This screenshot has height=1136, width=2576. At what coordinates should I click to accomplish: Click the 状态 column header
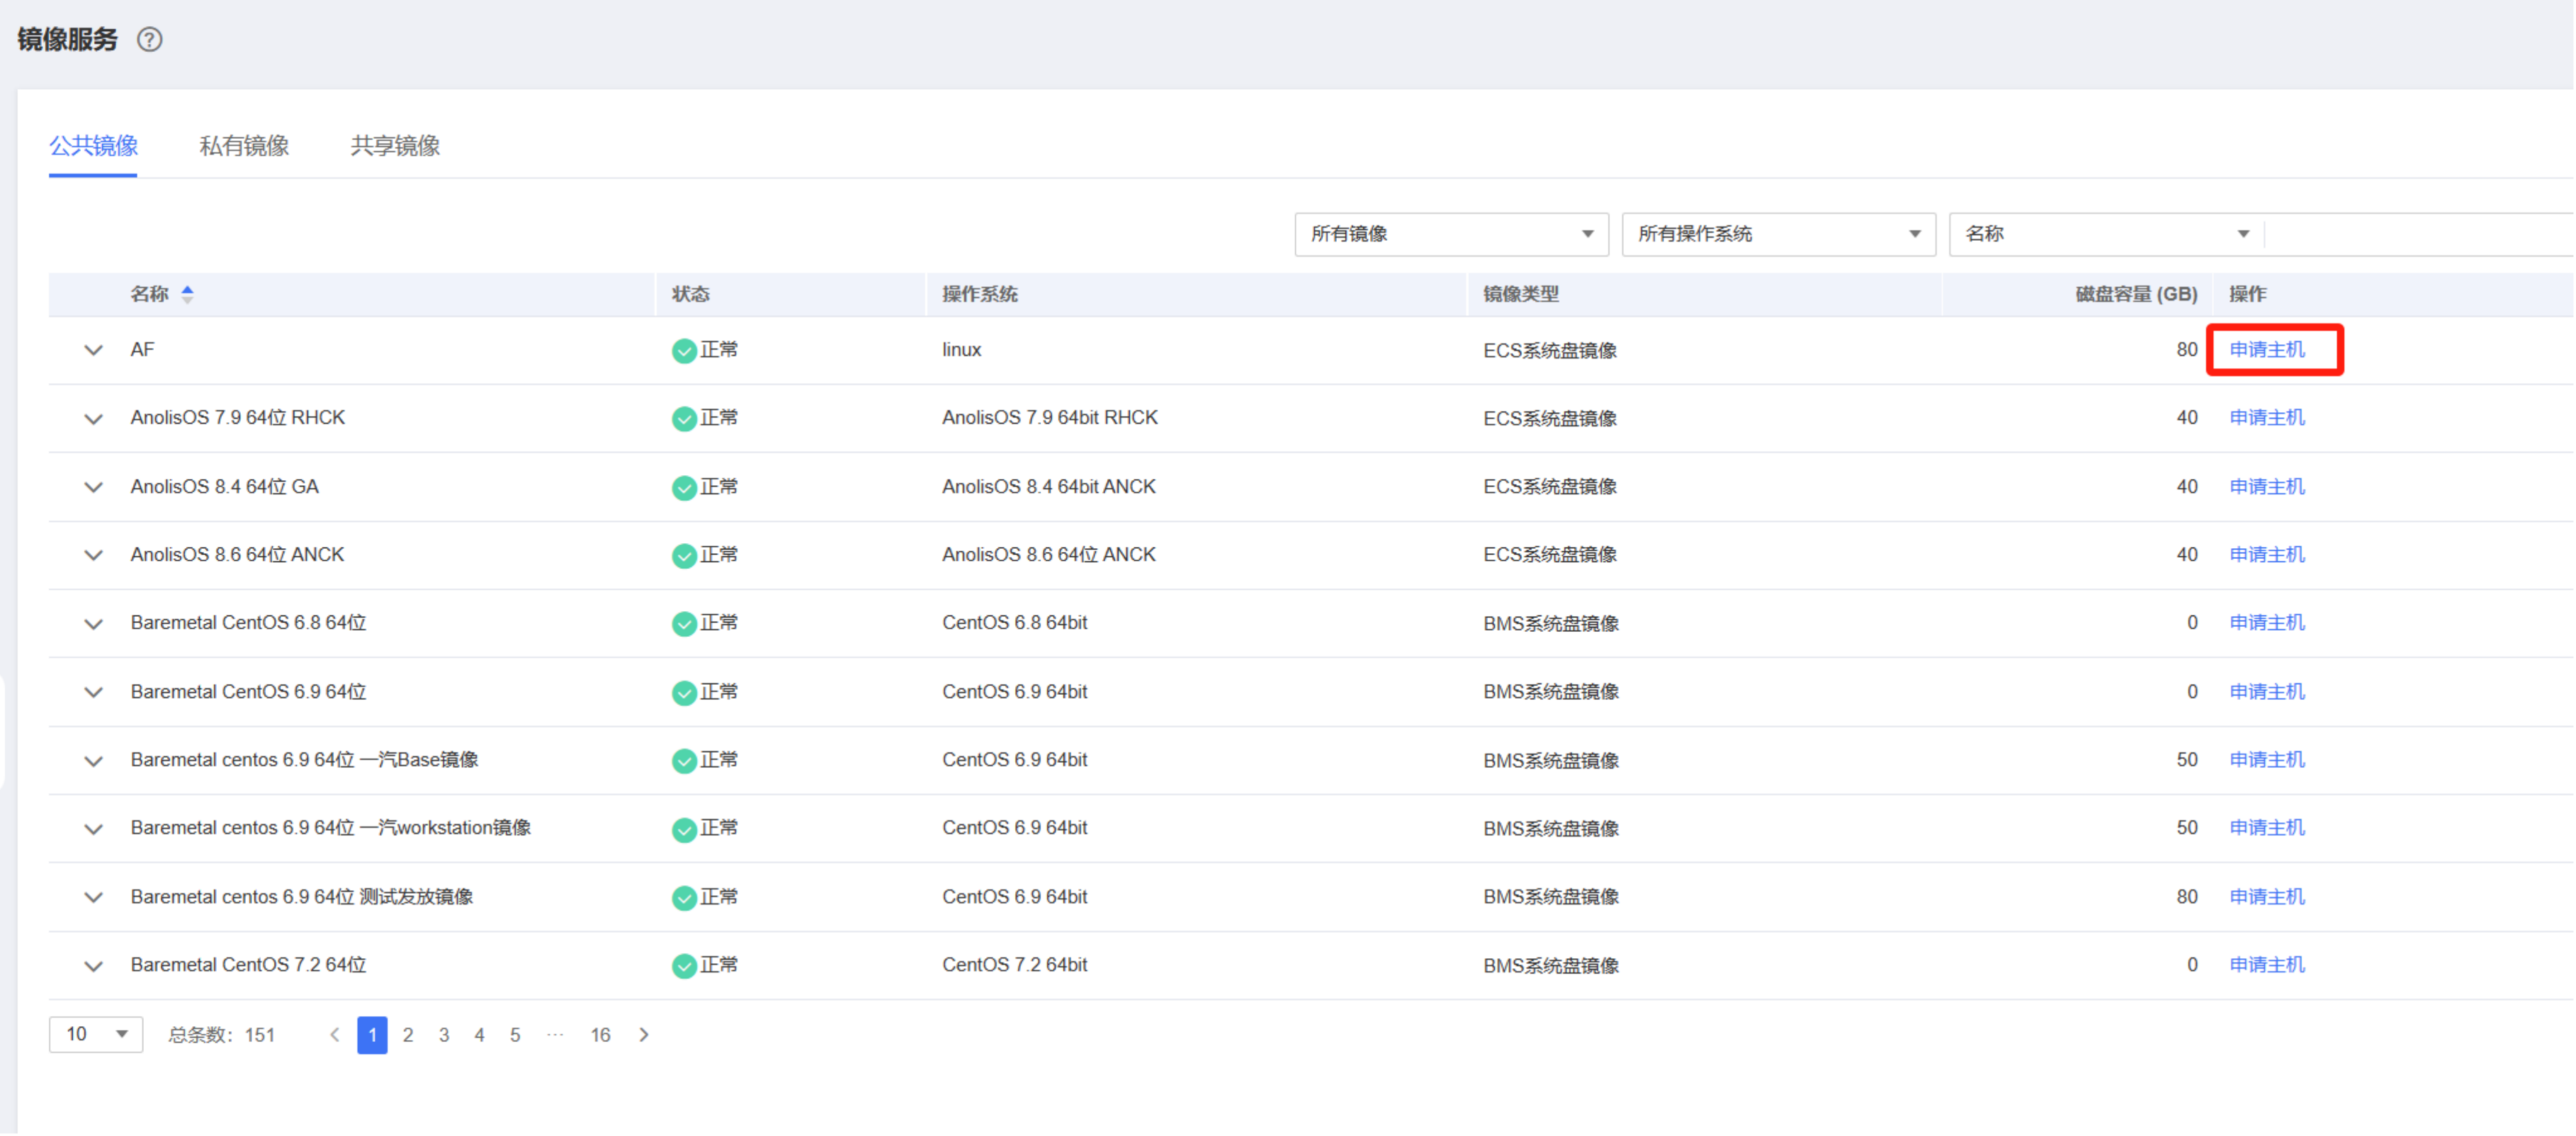(690, 294)
